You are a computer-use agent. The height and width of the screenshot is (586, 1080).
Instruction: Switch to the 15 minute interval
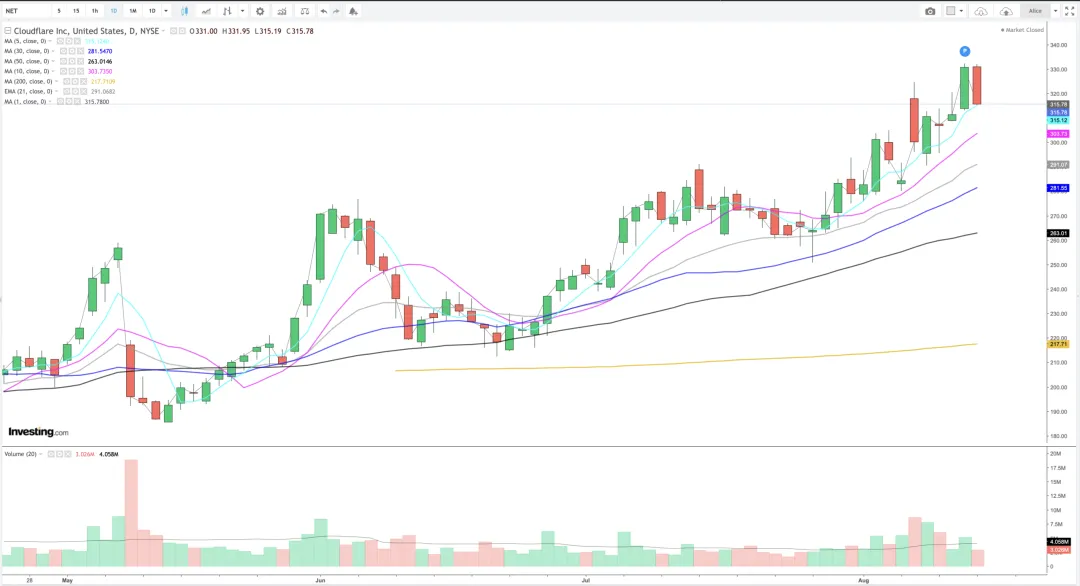(76, 11)
